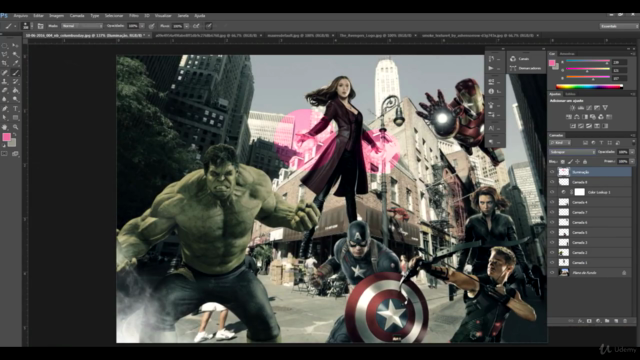Hide the Iluminação layer
640x360 pixels.
[x=552, y=172]
